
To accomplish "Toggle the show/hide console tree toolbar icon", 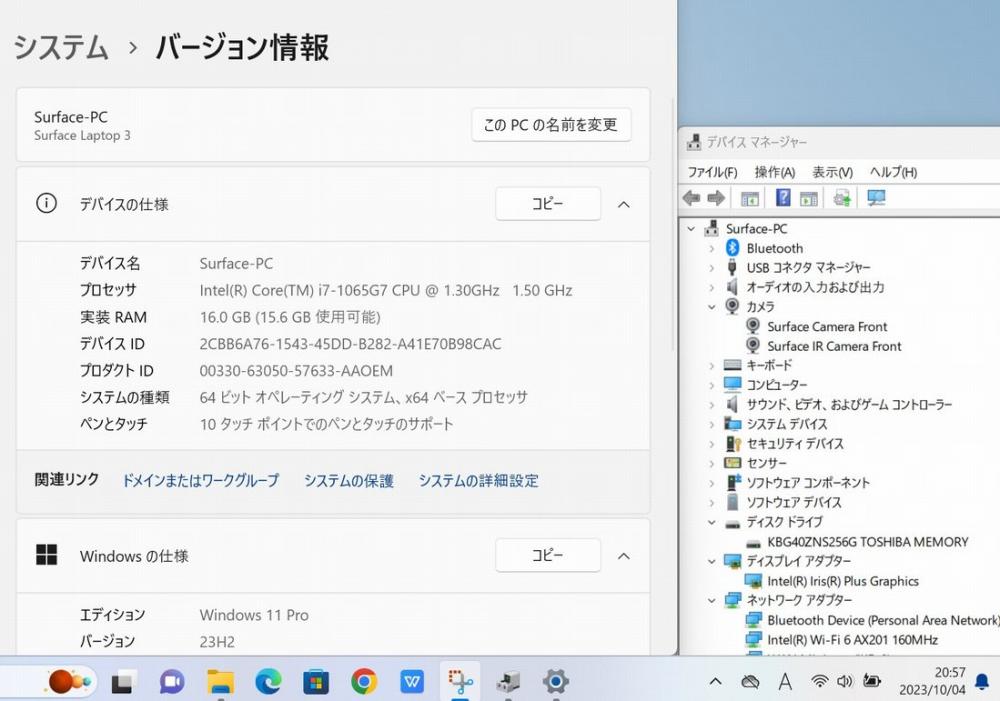I will [x=750, y=198].
